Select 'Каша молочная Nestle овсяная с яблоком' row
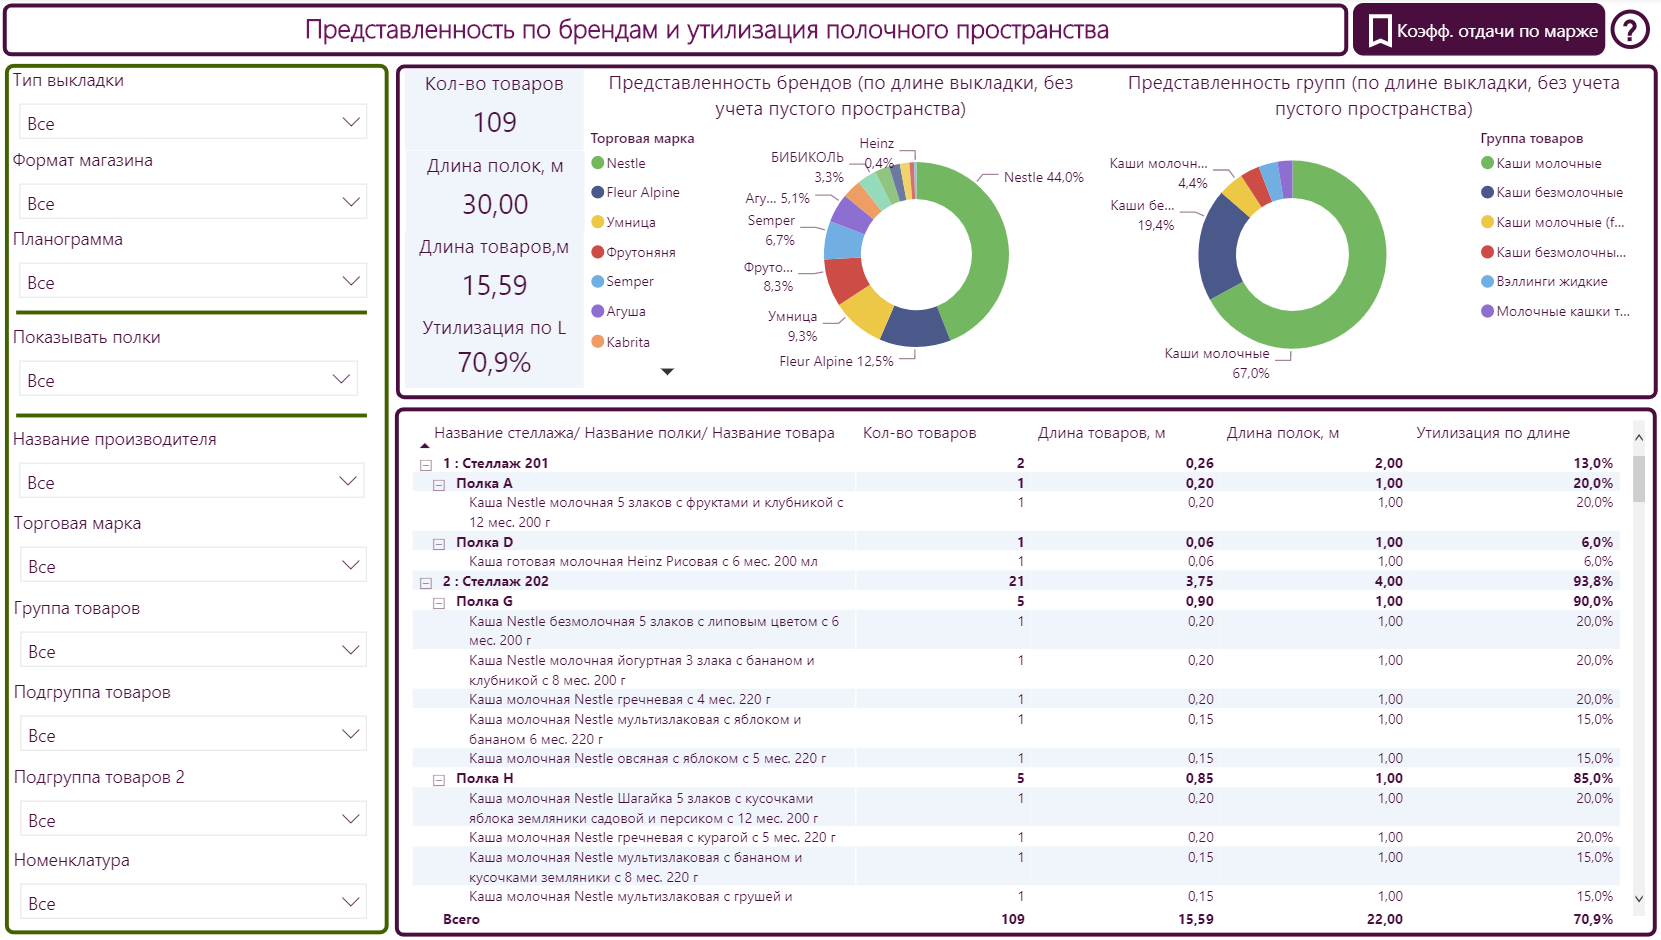The width and height of the screenshot is (1661, 940). 1016,759
